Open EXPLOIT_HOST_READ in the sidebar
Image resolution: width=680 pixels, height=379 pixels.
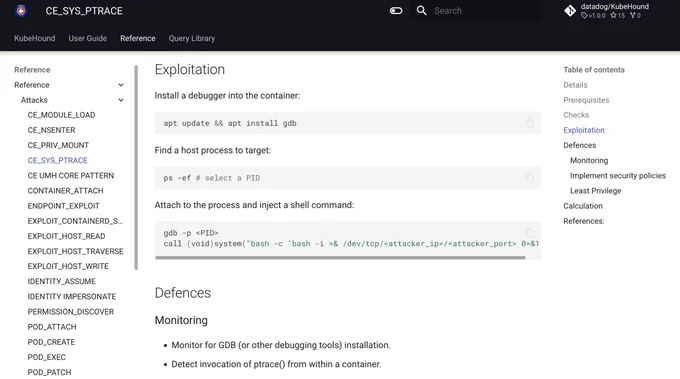click(66, 236)
